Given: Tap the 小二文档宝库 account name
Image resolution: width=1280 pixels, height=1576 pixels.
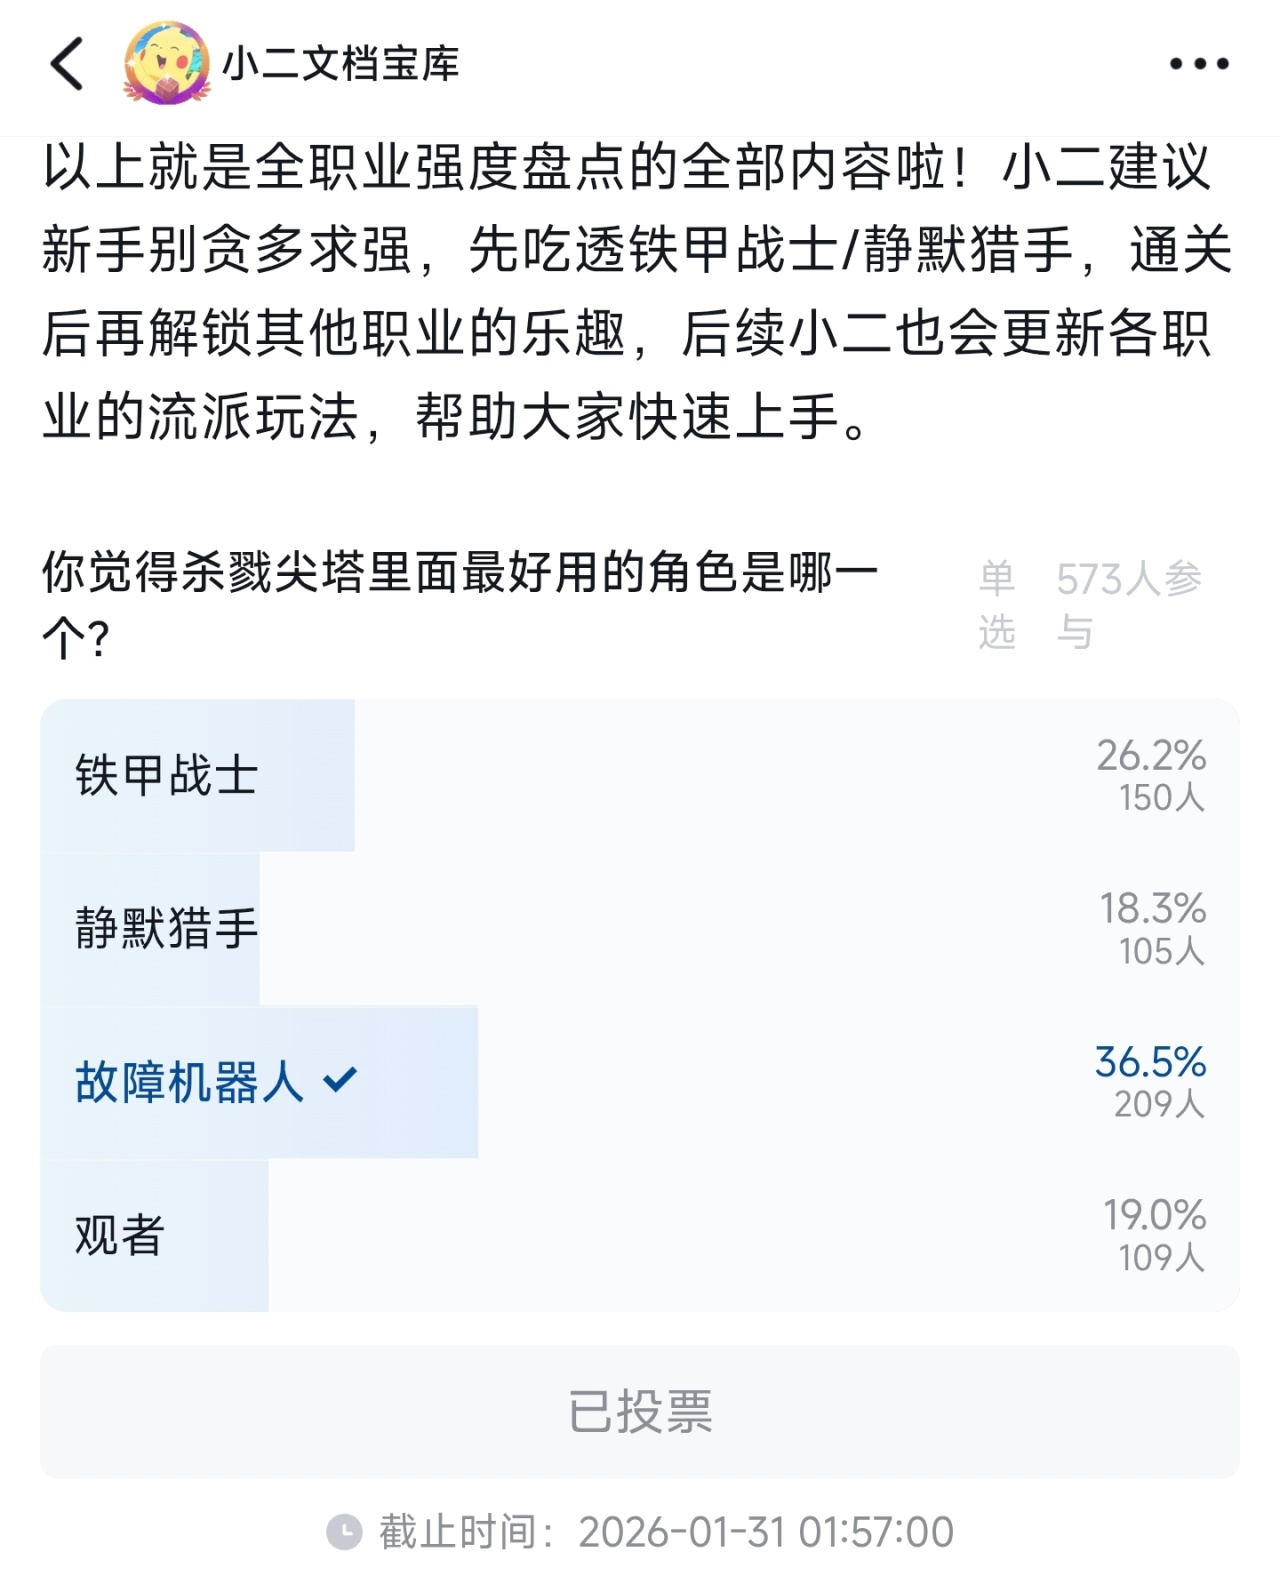Looking at the screenshot, I should tap(340, 64).
